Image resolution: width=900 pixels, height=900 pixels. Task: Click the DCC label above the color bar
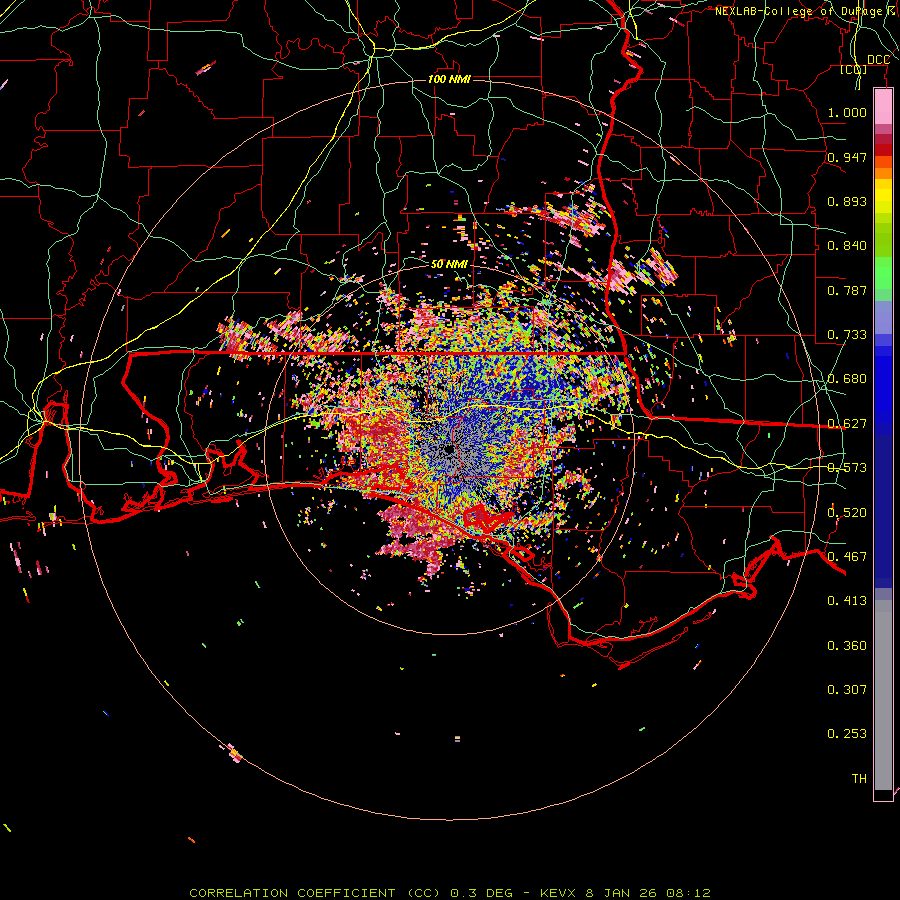coord(878,60)
